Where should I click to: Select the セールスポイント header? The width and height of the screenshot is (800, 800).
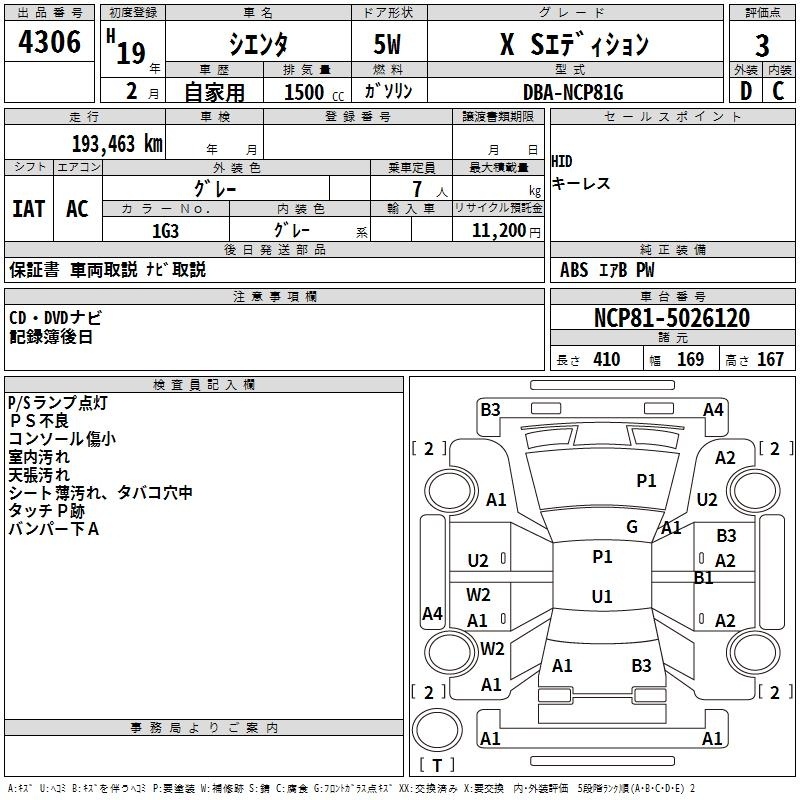pos(673,117)
